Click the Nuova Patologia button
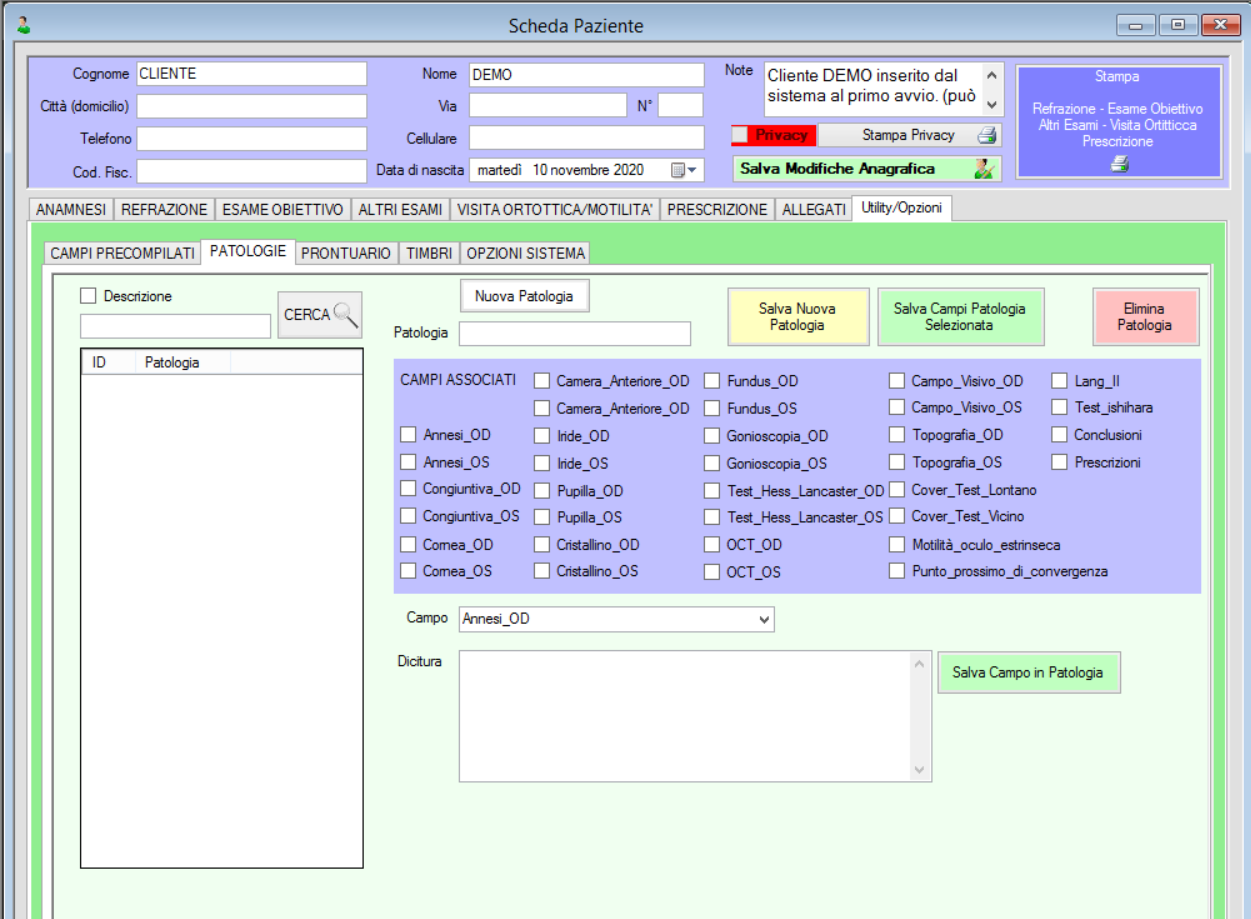This screenshot has width=1251, height=919. 524,296
